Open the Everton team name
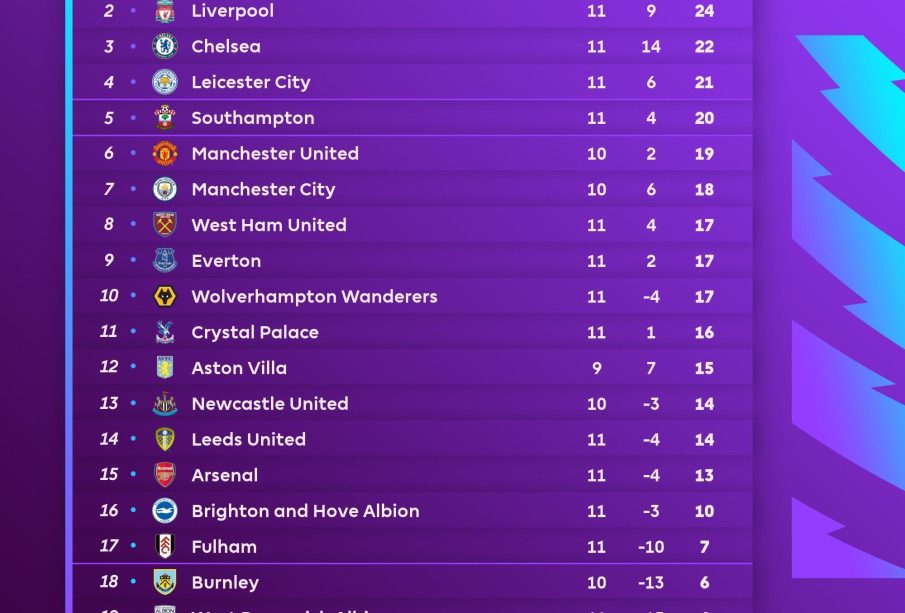 (226, 261)
